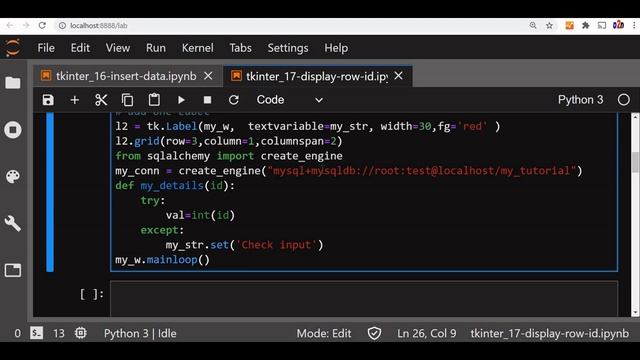Select the tkinter_17-display-row-id tab
The width and height of the screenshot is (640, 360).
pyautogui.click(x=317, y=76)
